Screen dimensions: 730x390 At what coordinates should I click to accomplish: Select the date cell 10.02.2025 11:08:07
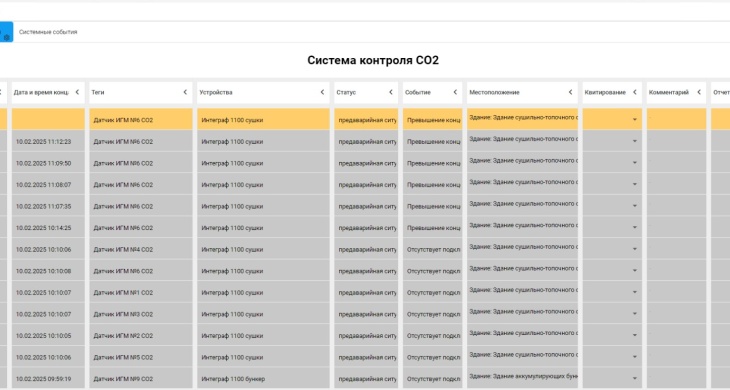[x=48, y=185]
